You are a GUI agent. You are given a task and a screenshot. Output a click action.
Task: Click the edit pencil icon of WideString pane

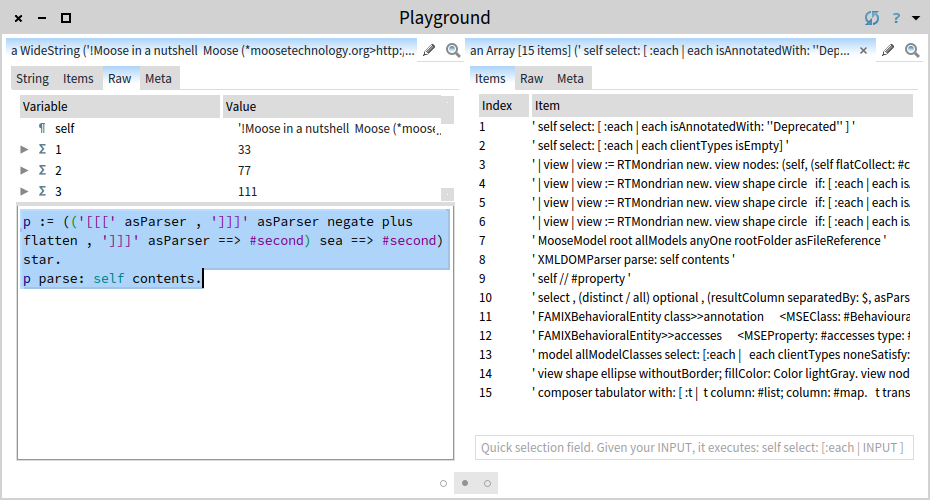click(429, 50)
